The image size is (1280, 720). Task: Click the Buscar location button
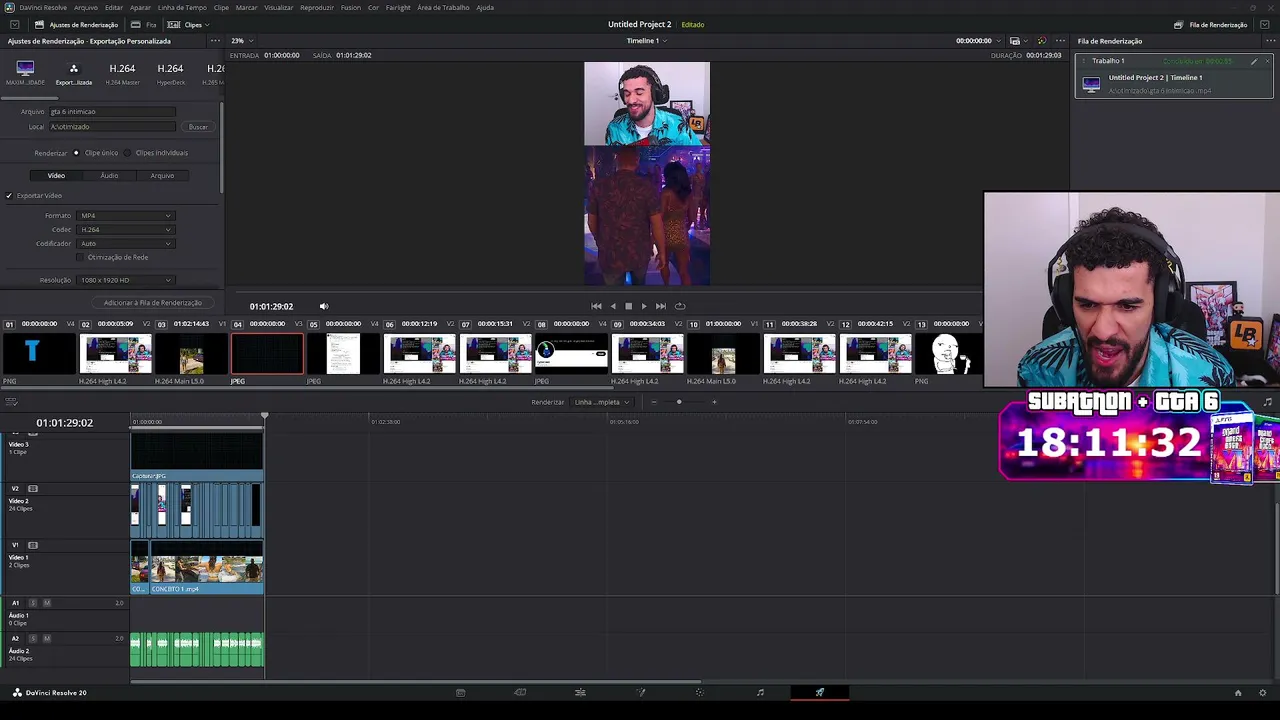coord(198,127)
